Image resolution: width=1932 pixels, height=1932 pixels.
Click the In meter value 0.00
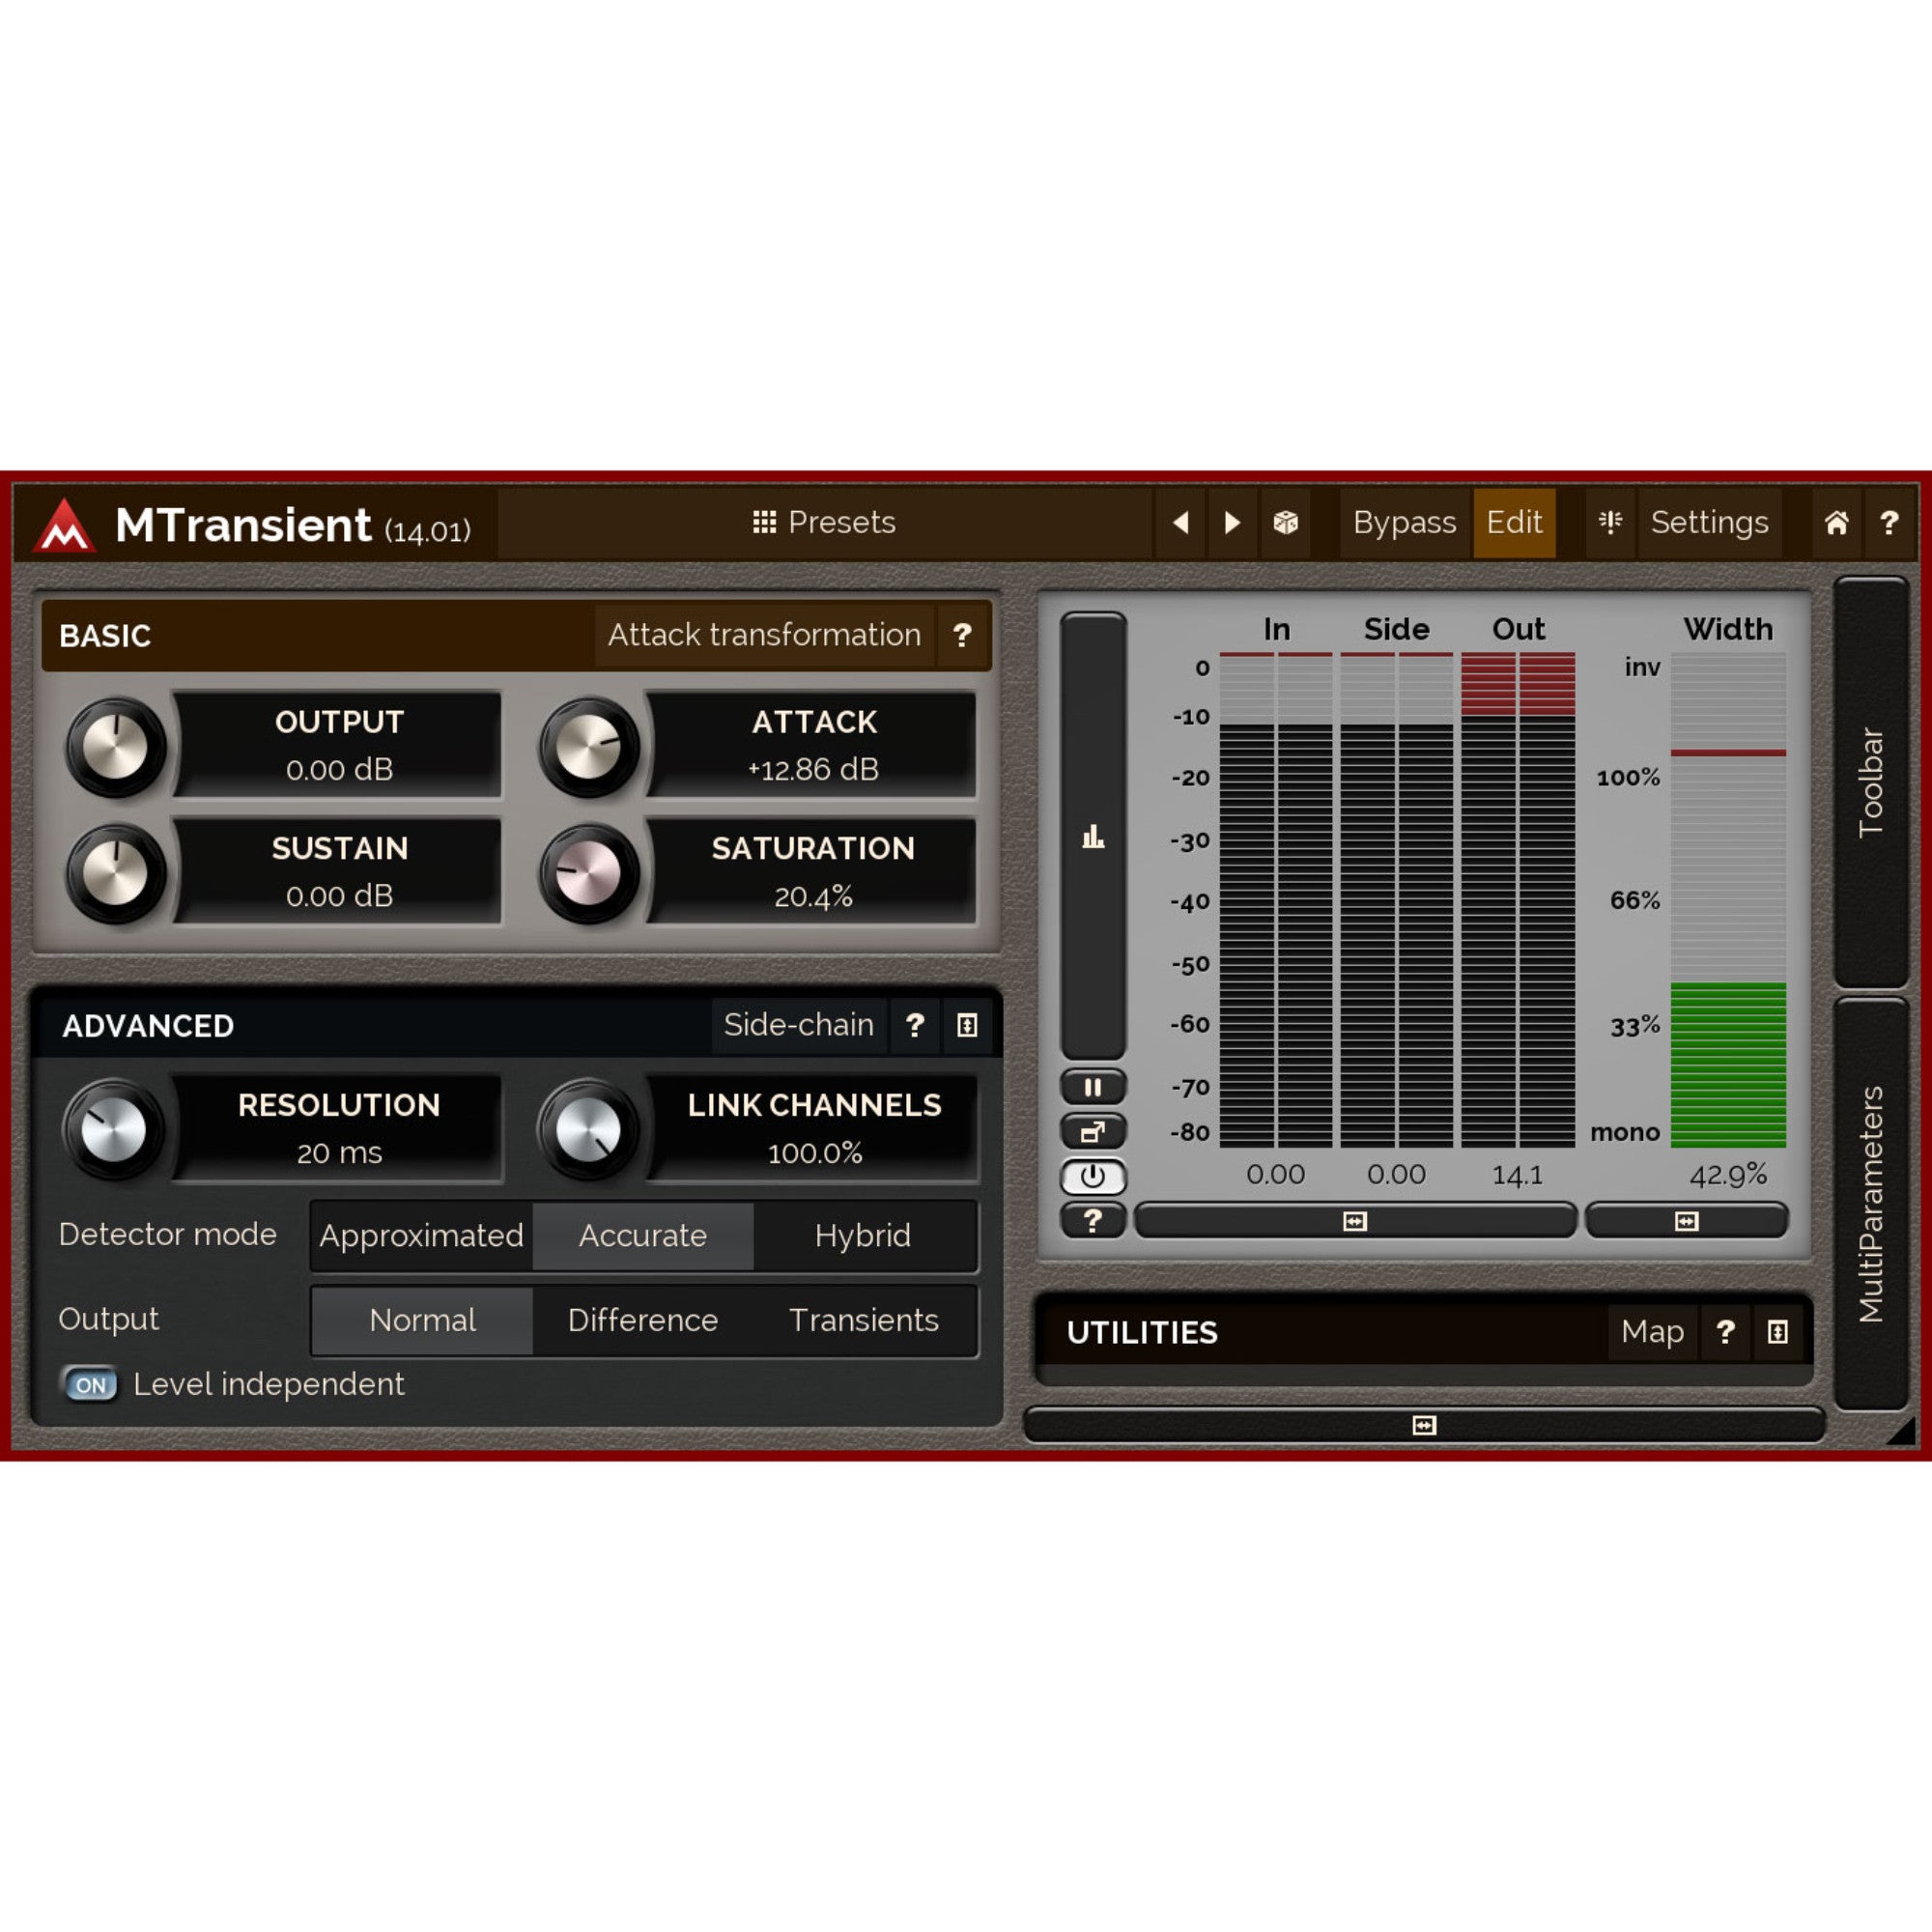[1275, 1175]
